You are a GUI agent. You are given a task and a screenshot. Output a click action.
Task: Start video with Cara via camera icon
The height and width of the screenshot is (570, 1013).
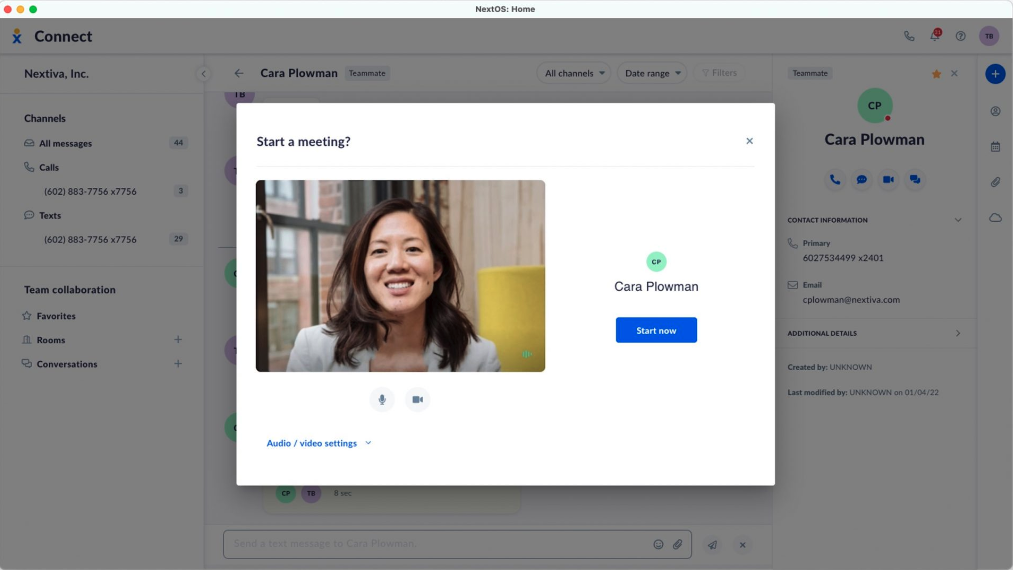tap(888, 180)
